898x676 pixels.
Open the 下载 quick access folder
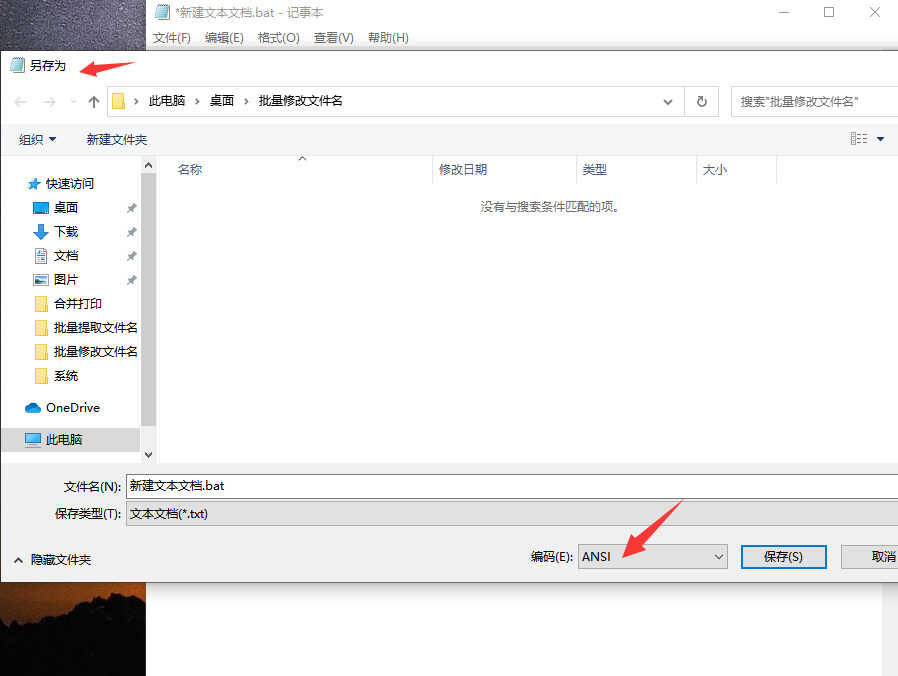[66, 231]
